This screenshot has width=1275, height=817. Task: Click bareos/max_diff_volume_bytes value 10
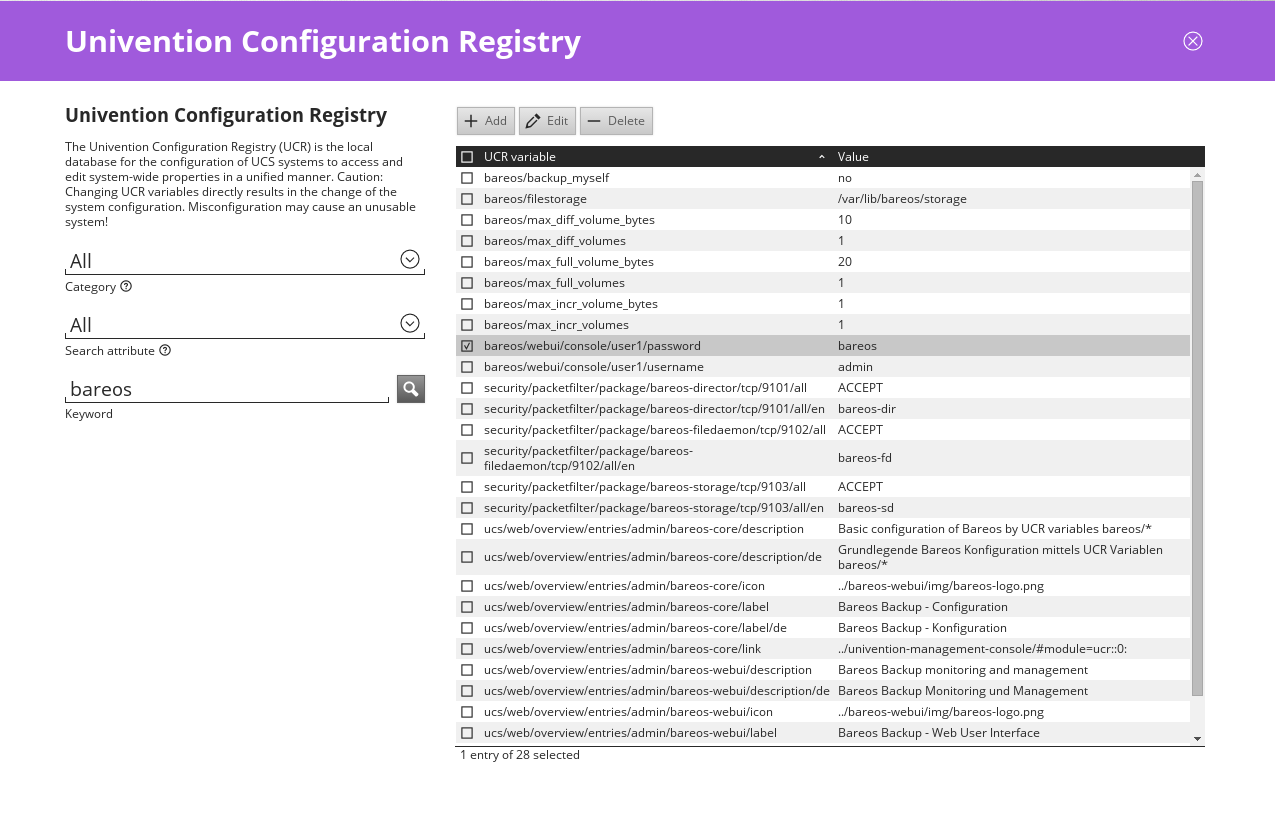tap(845, 220)
